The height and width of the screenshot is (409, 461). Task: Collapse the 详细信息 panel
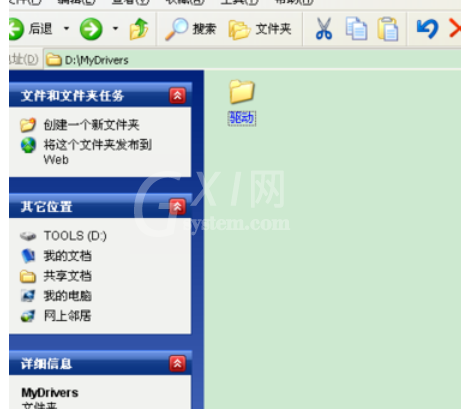177,363
